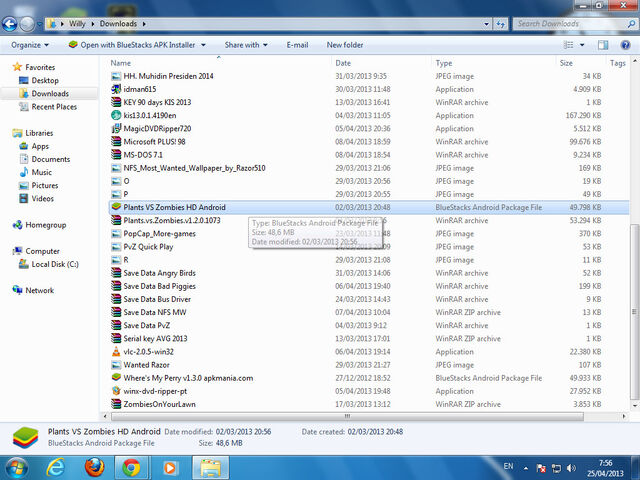Click the Forward navigation arrow
Screen dimensions: 640x480
(27, 24)
